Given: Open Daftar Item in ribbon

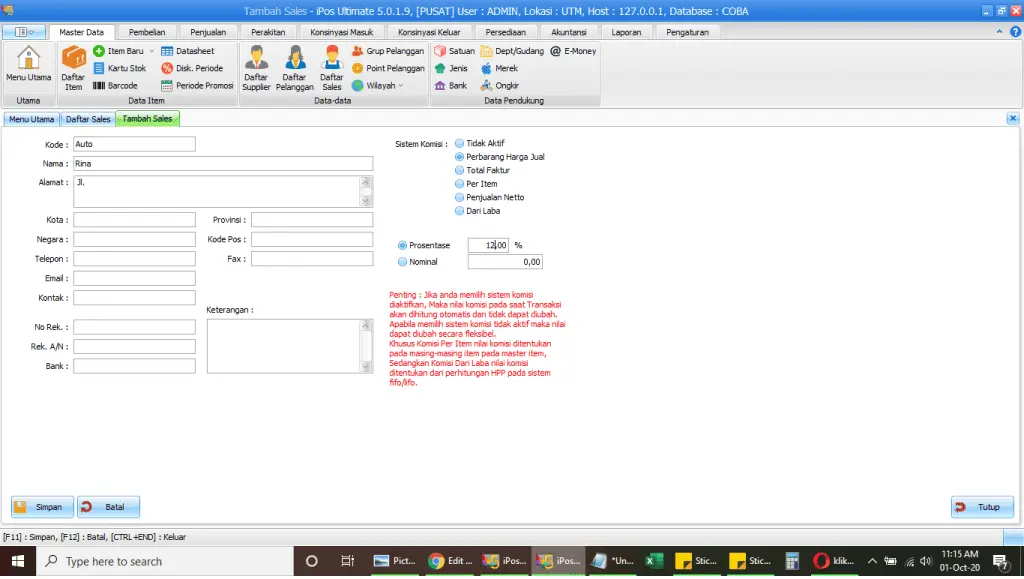Looking at the screenshot, I should [x=73, y=68].
